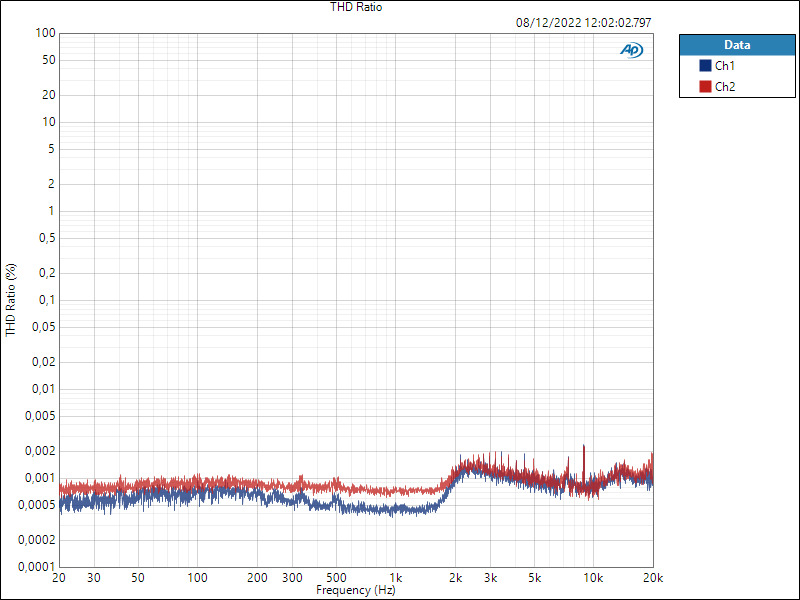Click the 500 tick on the frequency axis

tap(336, 578)
